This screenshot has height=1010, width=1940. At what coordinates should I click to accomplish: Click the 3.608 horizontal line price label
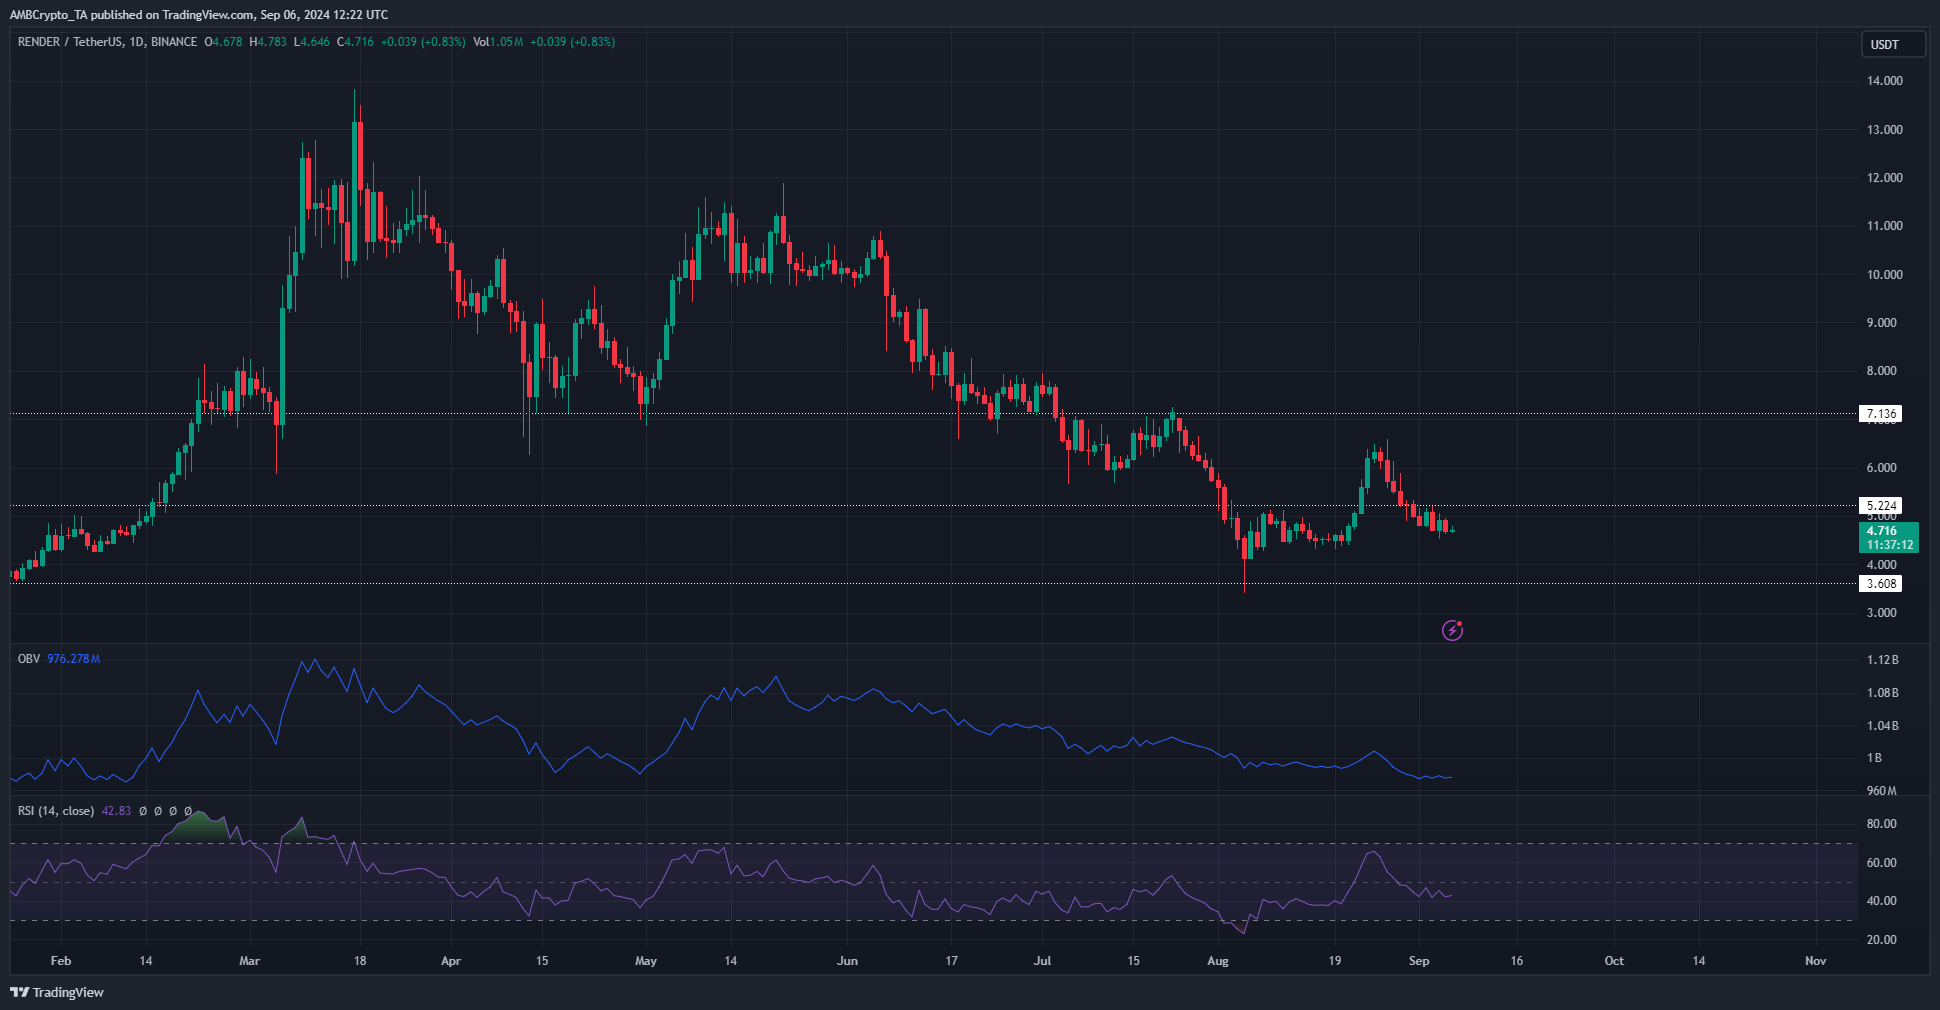click(x=1880, y=584)
